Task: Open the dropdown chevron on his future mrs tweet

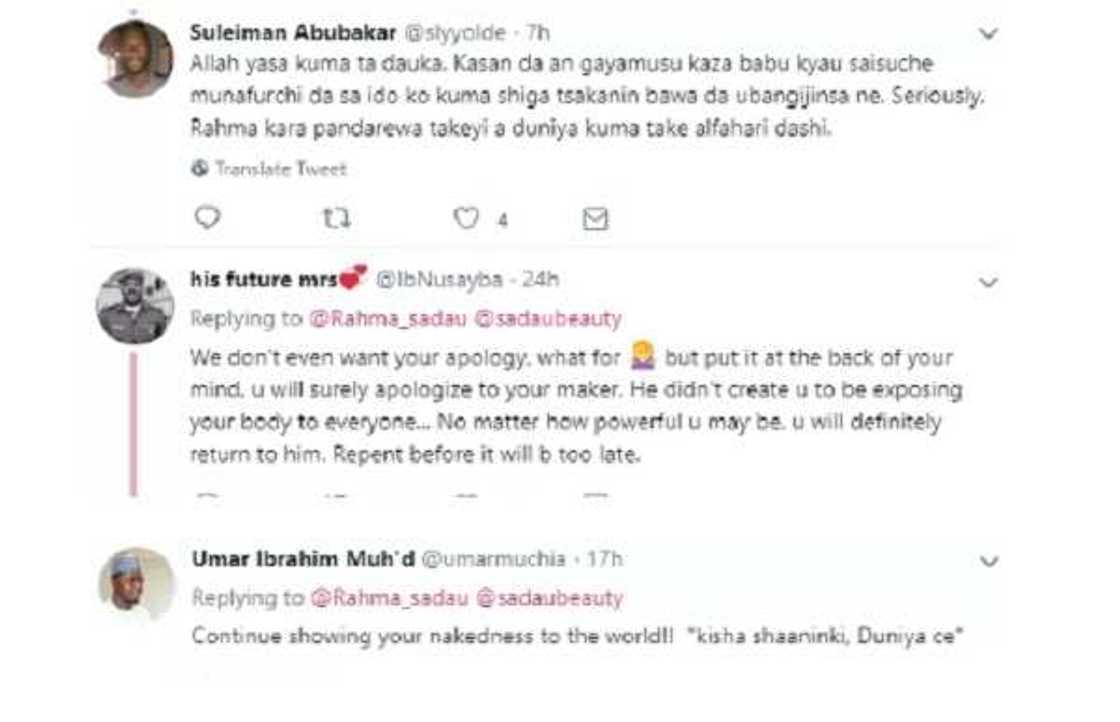Action: 989,281
